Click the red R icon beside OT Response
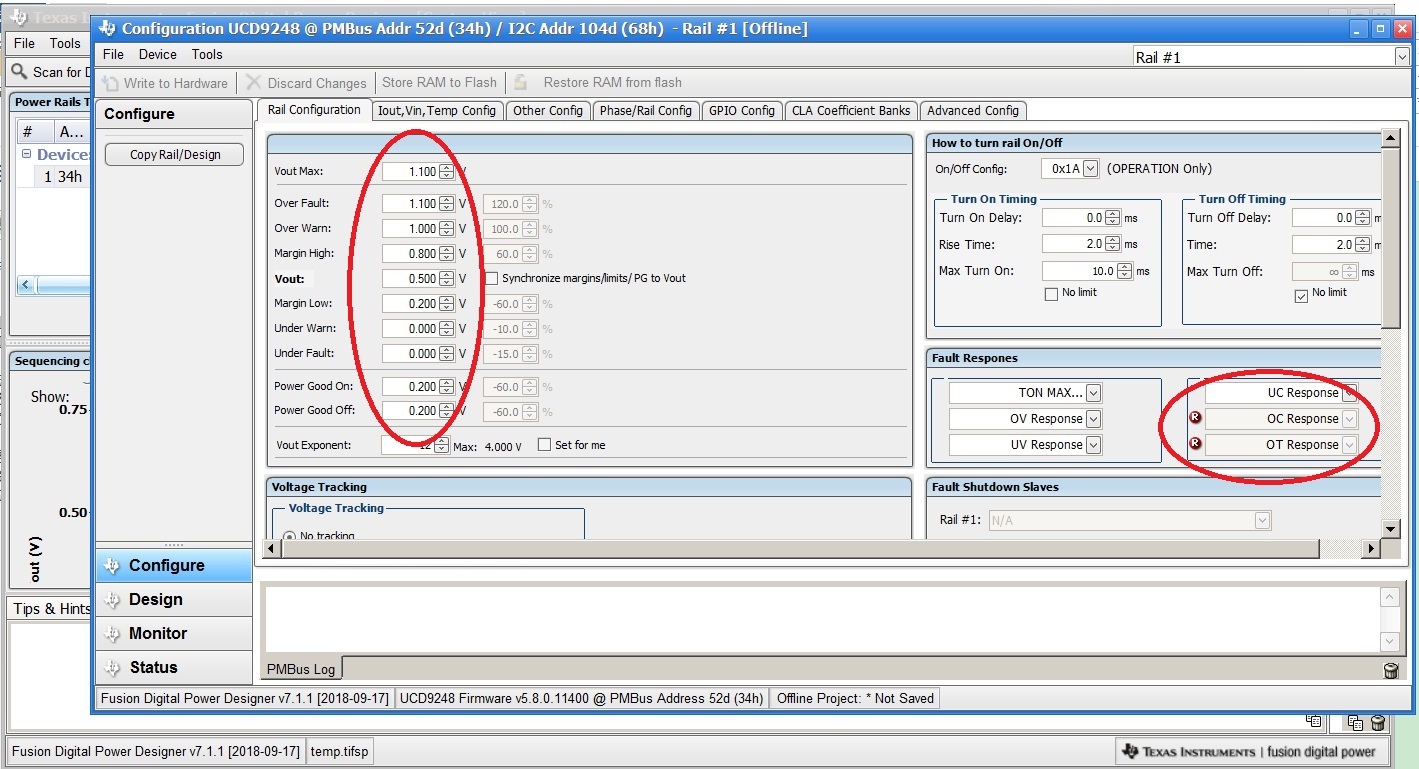Screen dimensions: 1419x769 point(1195,444)
